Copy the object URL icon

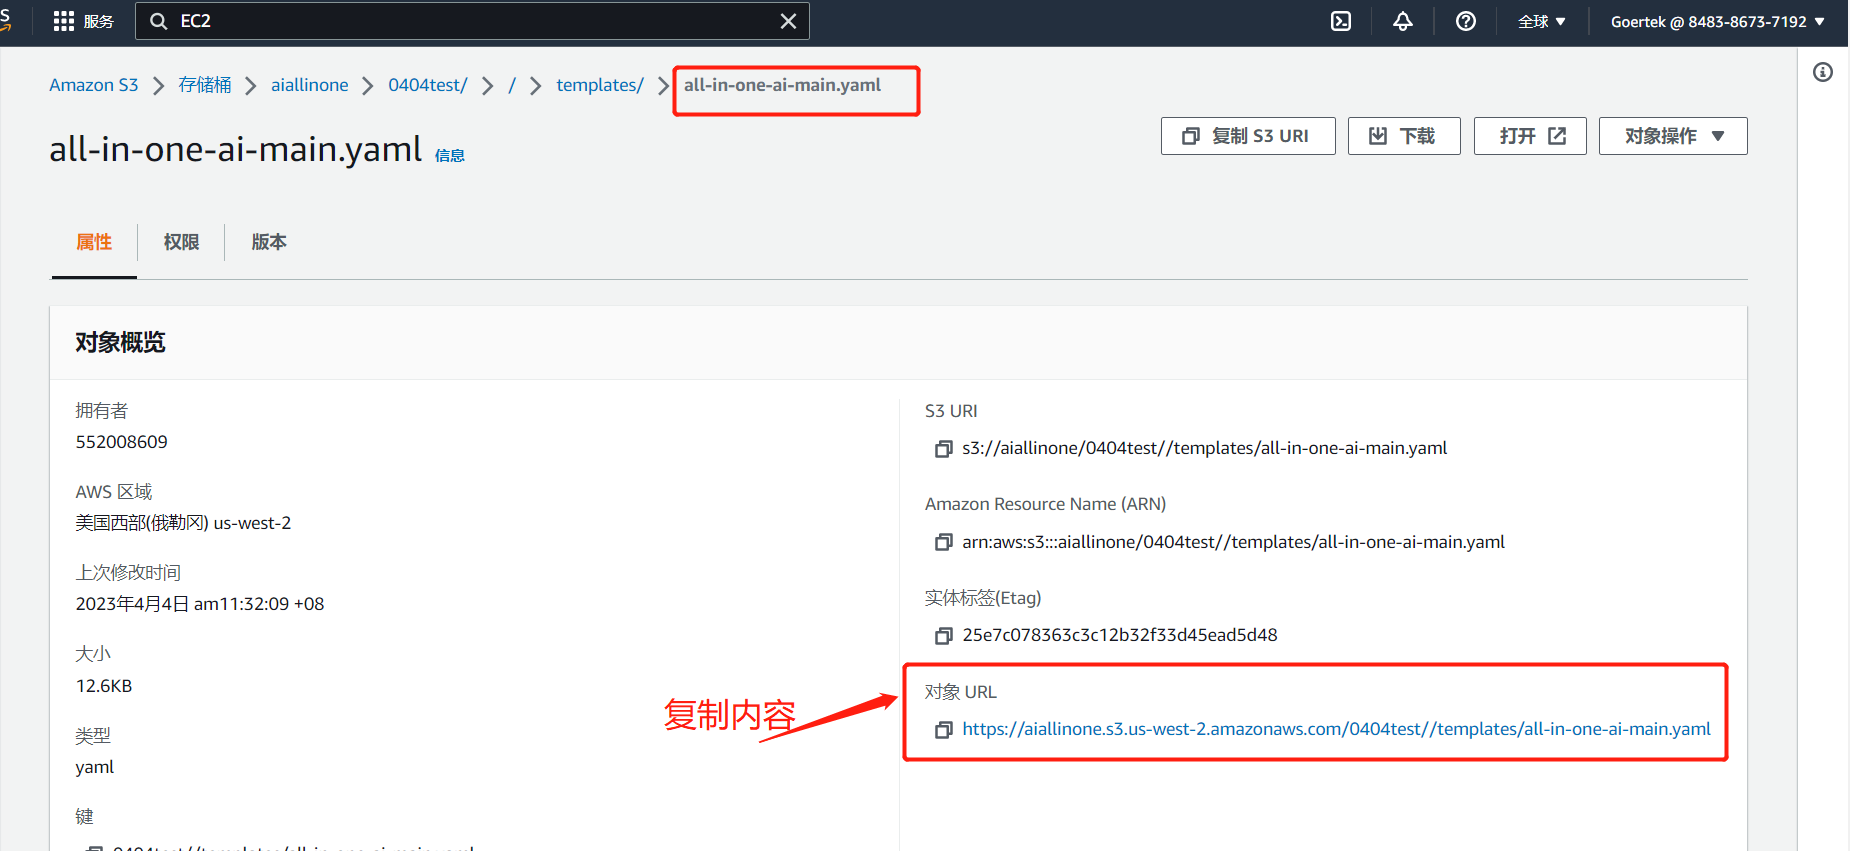tap(943, 730)
